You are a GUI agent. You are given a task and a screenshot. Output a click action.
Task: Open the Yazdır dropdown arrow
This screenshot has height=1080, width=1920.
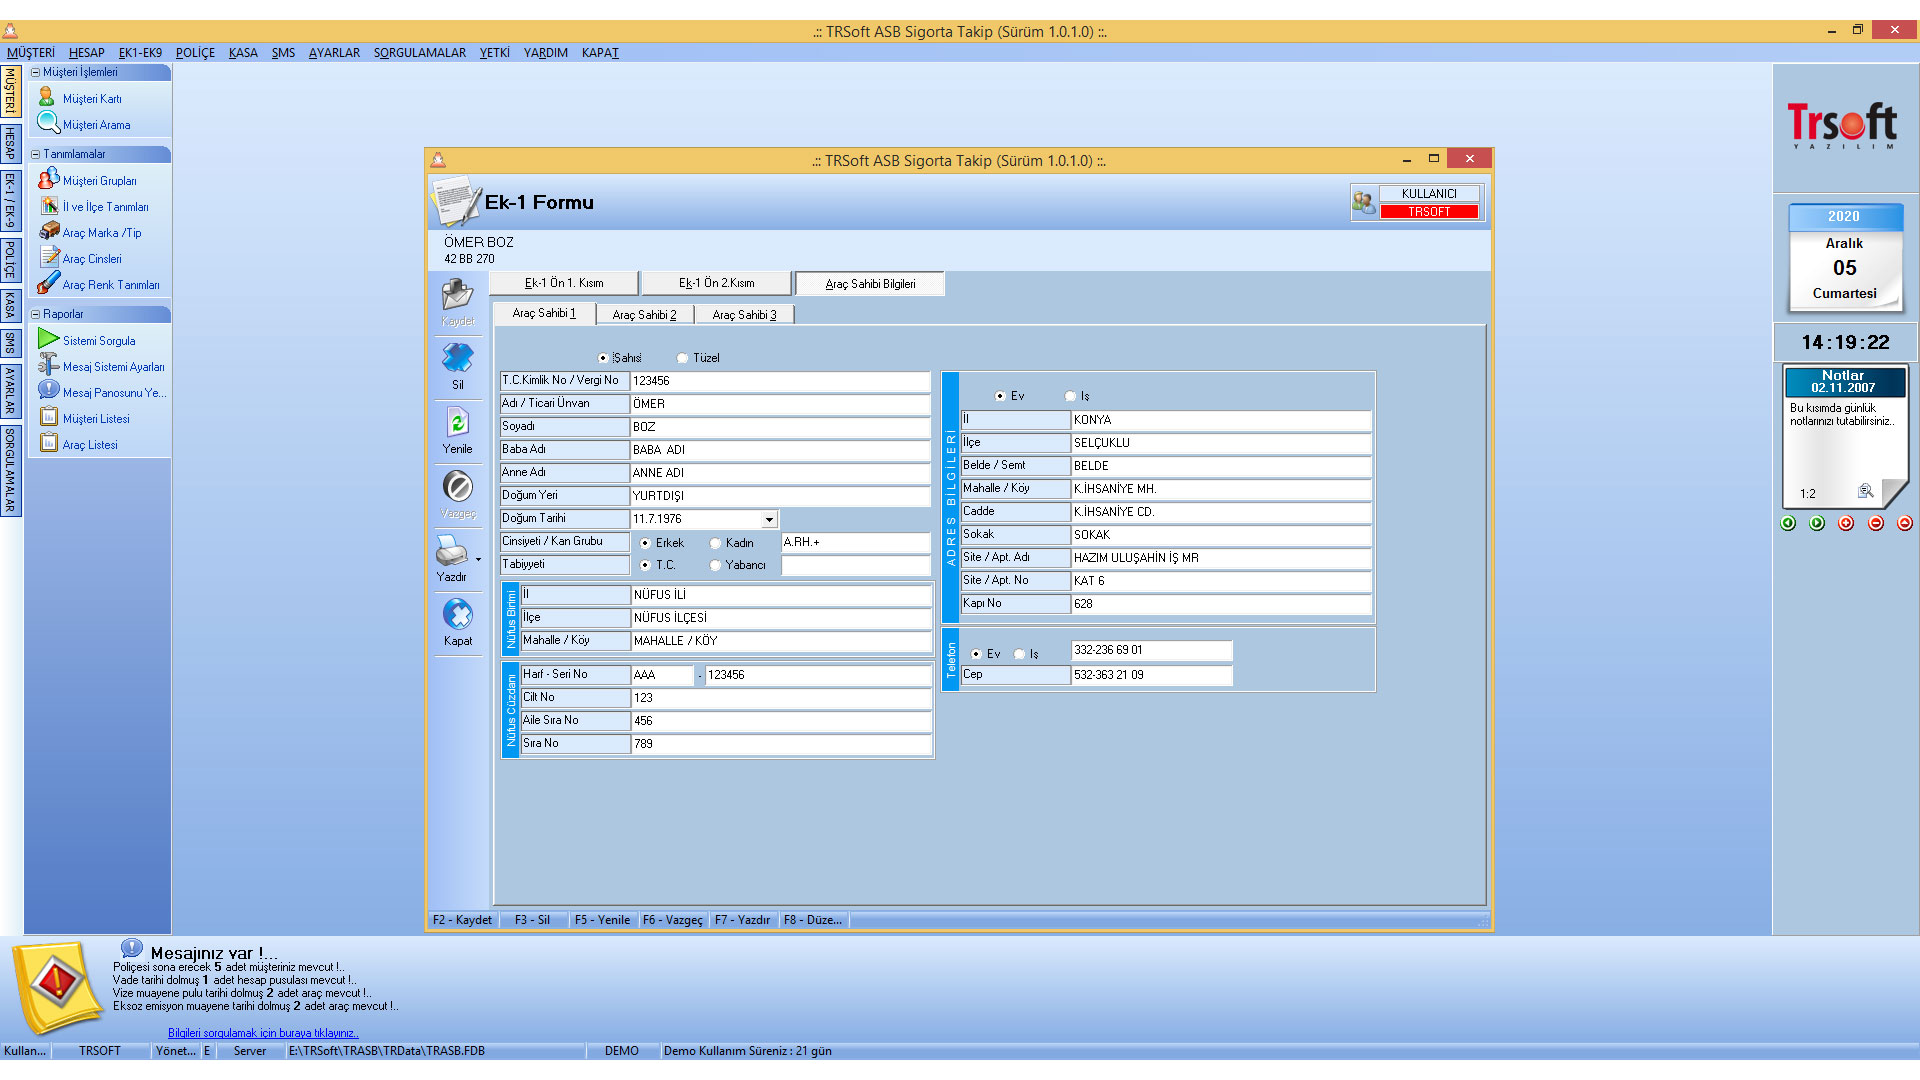pos(478,560)
